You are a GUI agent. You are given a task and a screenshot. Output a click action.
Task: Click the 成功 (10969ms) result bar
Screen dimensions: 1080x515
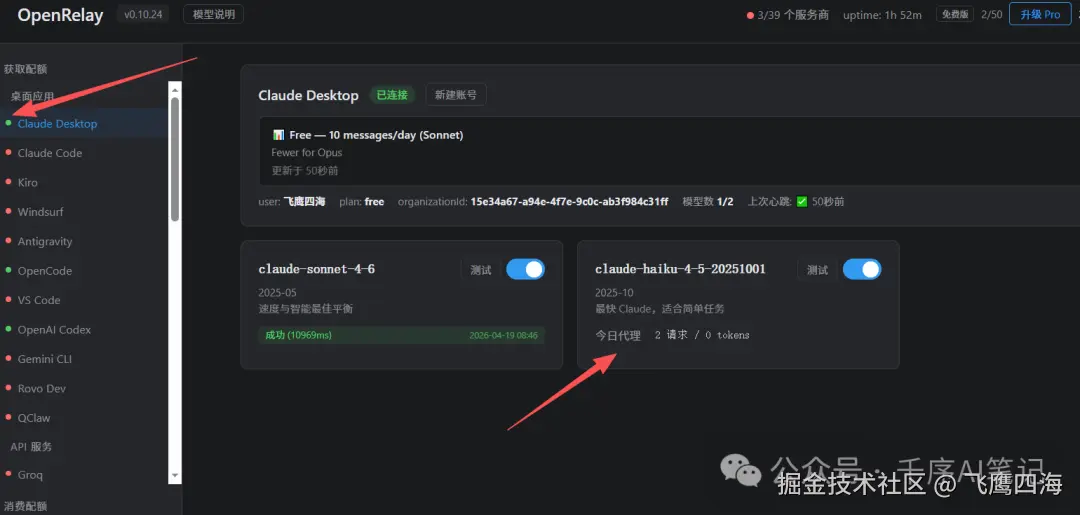pyautogui.click(x=400, y=335)
